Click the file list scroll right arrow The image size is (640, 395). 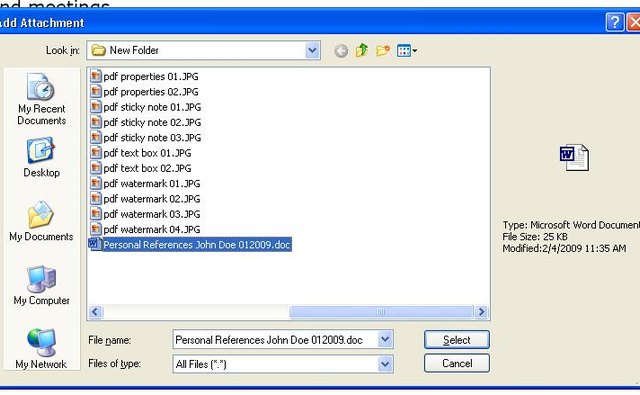pos(481,312)
